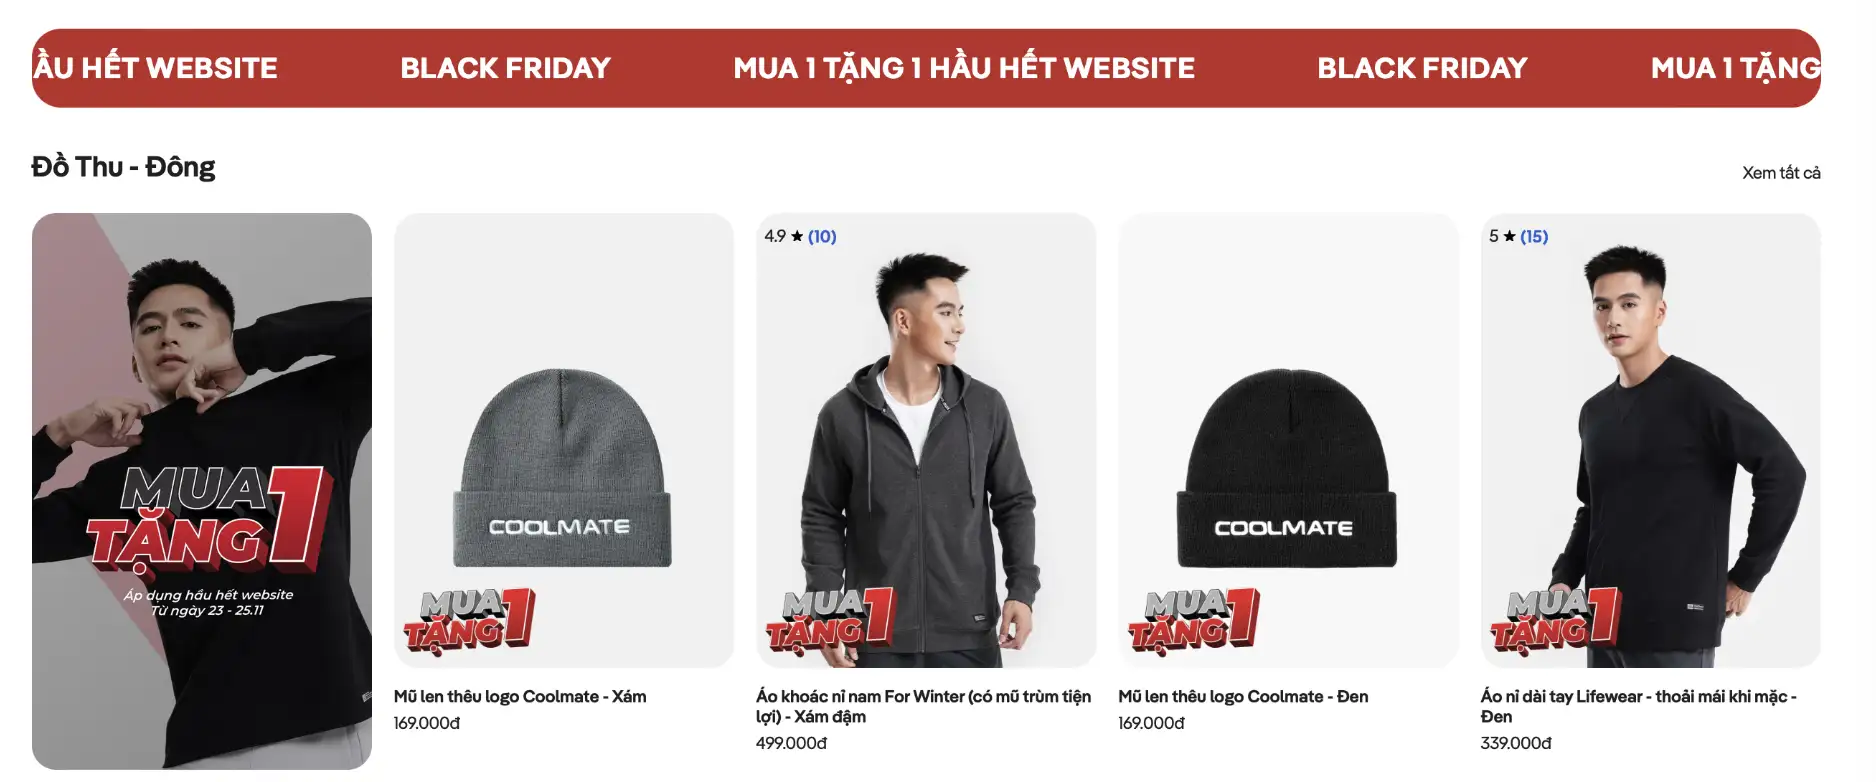Click the (10) review count

(822, 237)
